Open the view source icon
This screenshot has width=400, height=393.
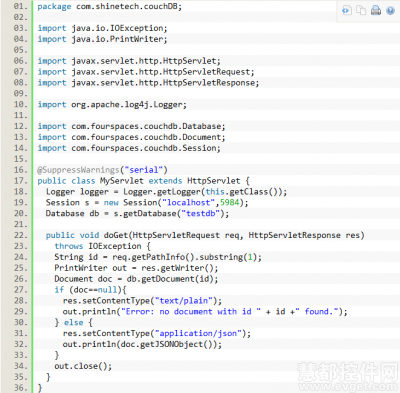347,11
